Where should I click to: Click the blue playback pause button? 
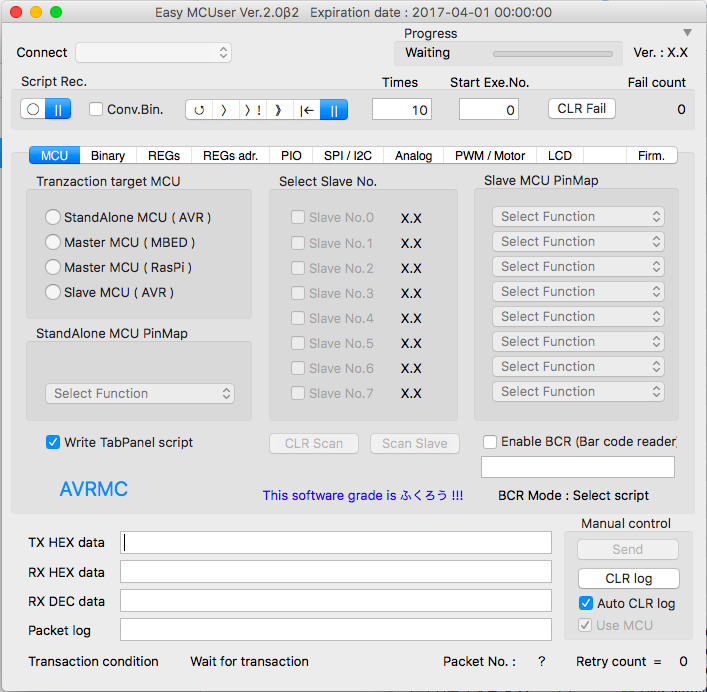[334, 110]
